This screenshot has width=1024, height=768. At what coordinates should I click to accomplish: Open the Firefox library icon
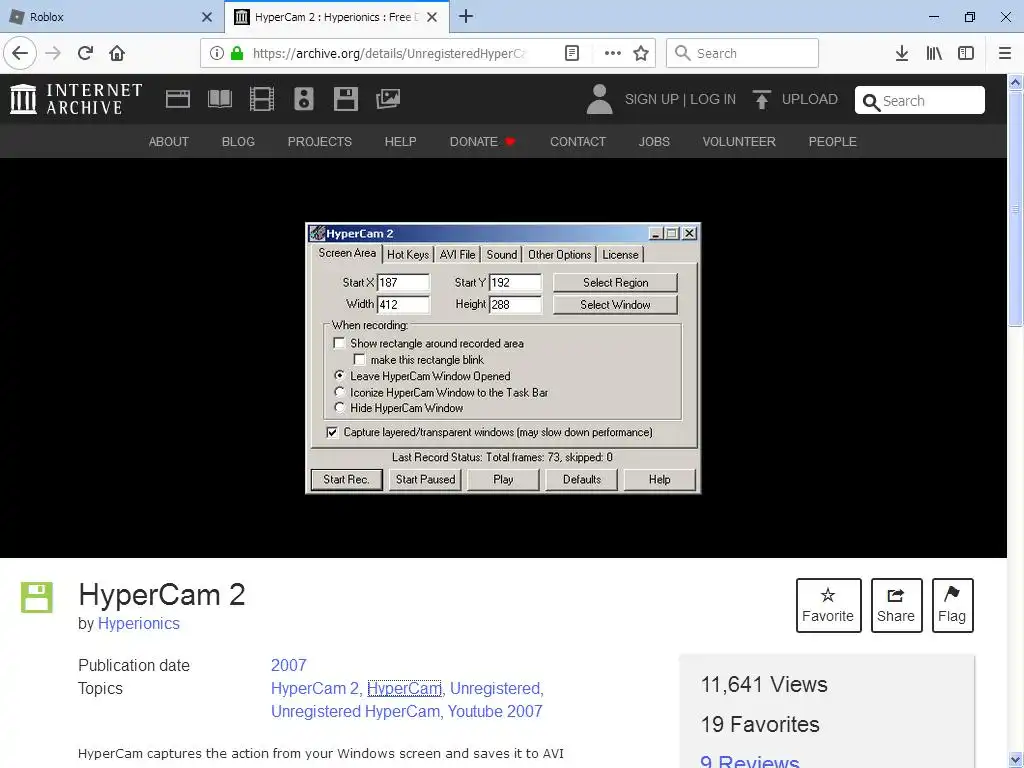click(934, 53)
